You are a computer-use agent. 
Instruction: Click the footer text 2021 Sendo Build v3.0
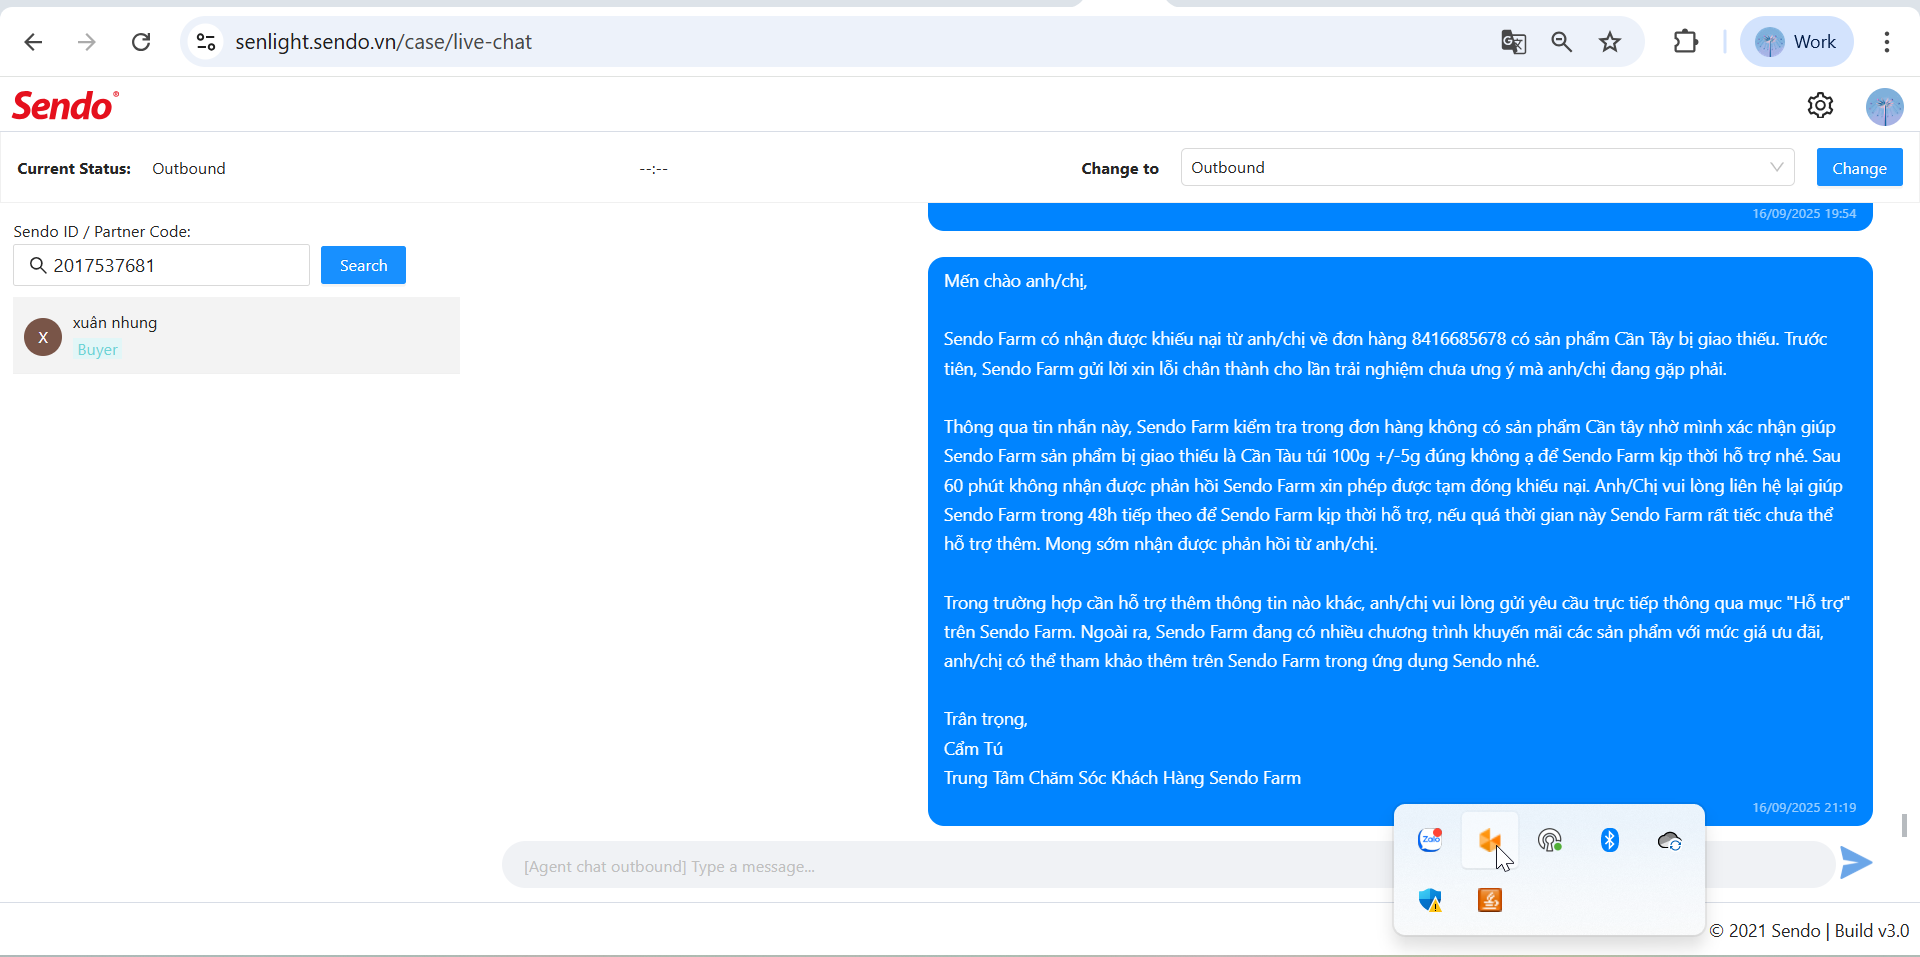pos(1809,931)
